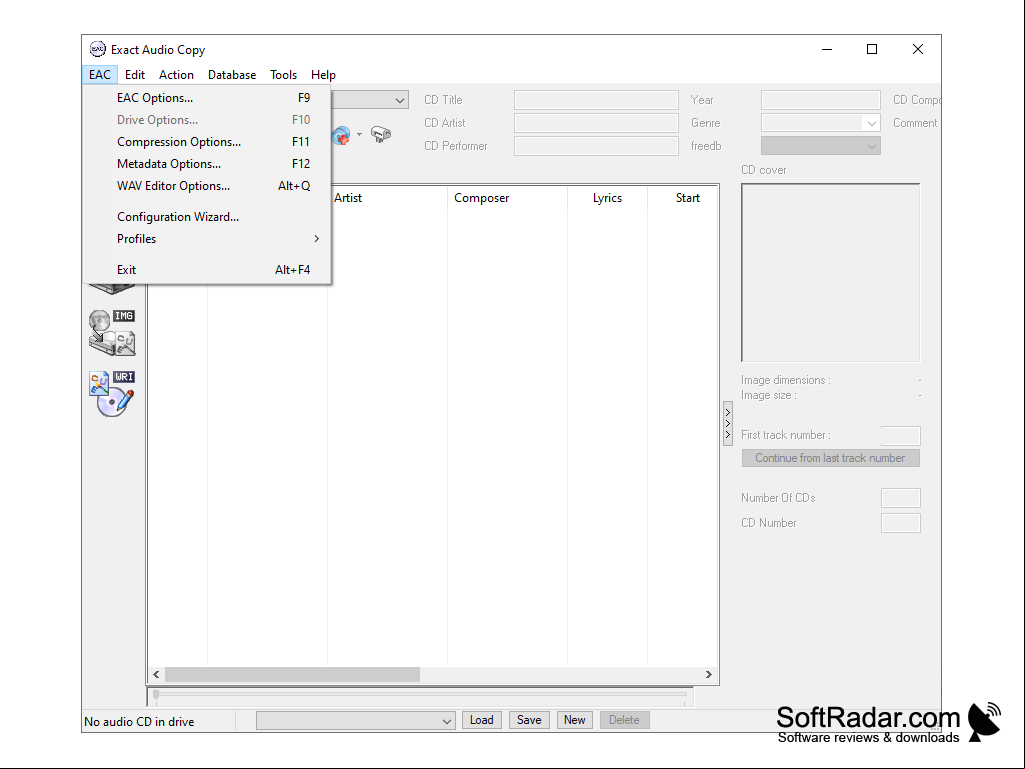Click the CD Number field
This screenshot has height=769, width=1025.
tap(901, 523)
